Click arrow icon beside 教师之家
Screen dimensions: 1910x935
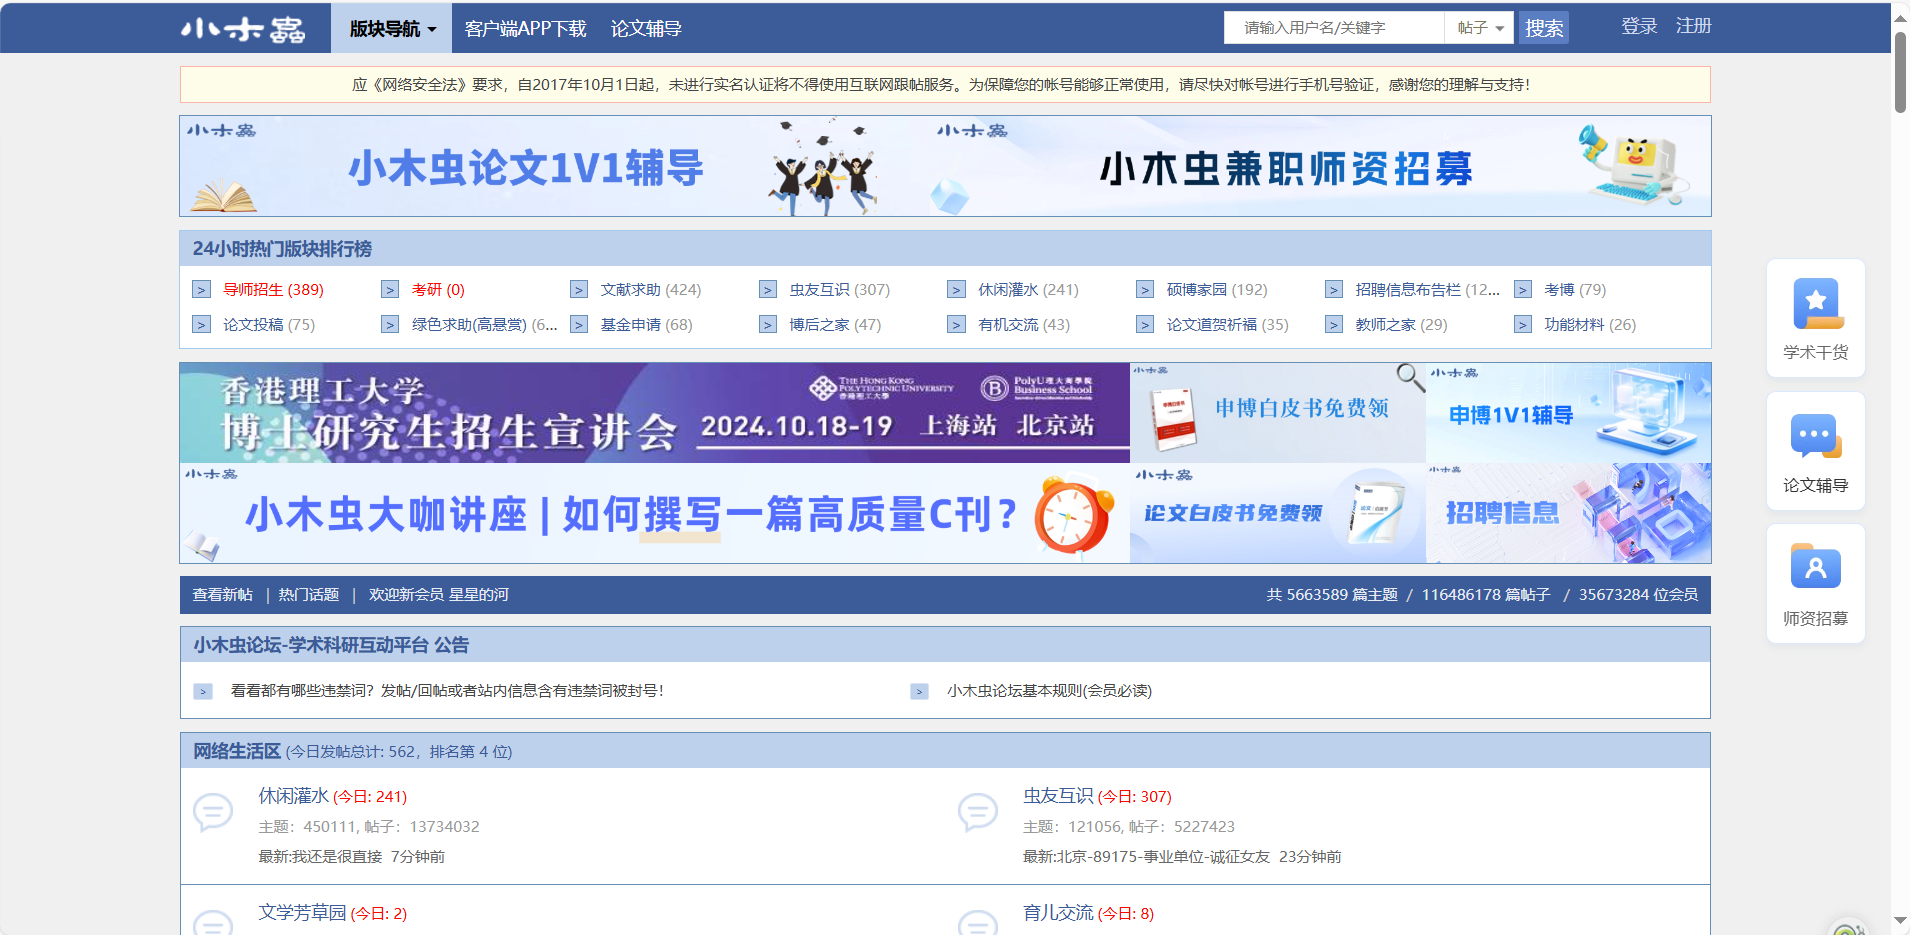[x=1334, y=325]
